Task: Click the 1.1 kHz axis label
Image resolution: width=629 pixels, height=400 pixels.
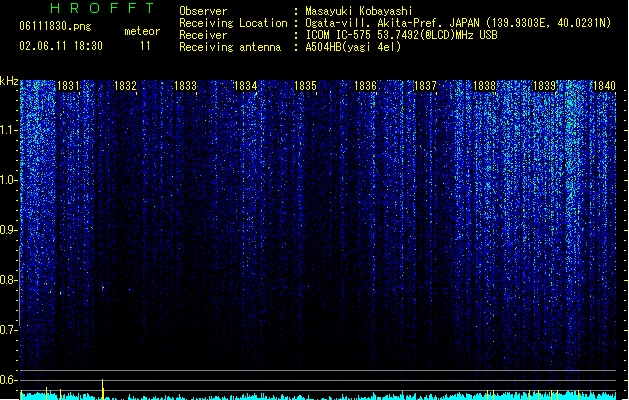Action: pyautogui.click(x=8, y=130)
